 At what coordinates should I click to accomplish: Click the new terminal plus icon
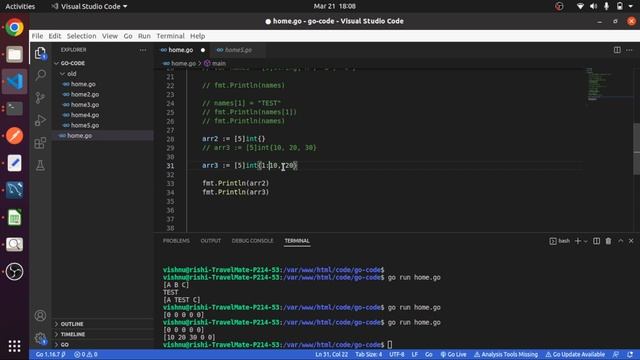pos(578,241)
